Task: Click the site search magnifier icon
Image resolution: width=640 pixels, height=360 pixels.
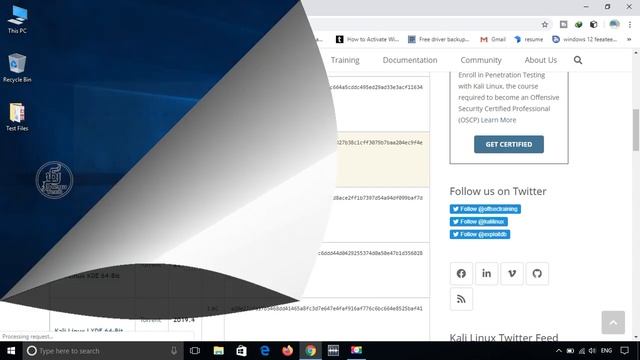Action: (578, 60)
